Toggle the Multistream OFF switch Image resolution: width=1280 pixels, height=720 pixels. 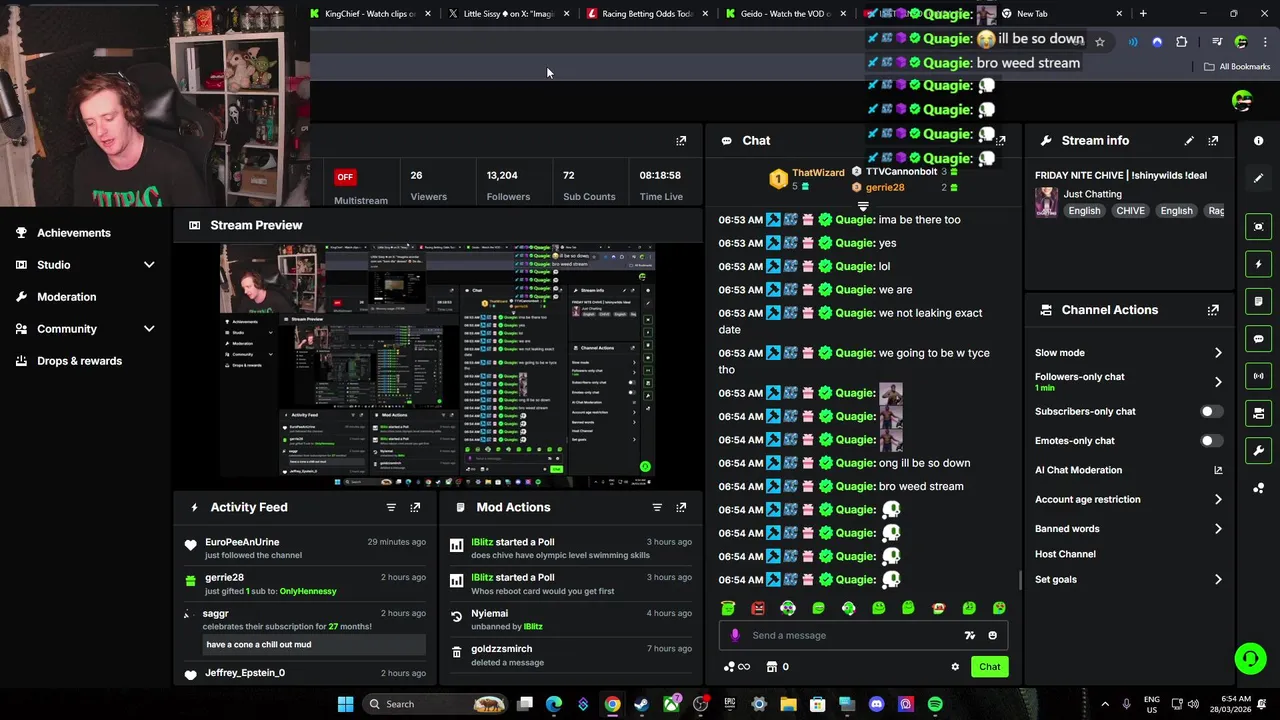tap(345, 177)
